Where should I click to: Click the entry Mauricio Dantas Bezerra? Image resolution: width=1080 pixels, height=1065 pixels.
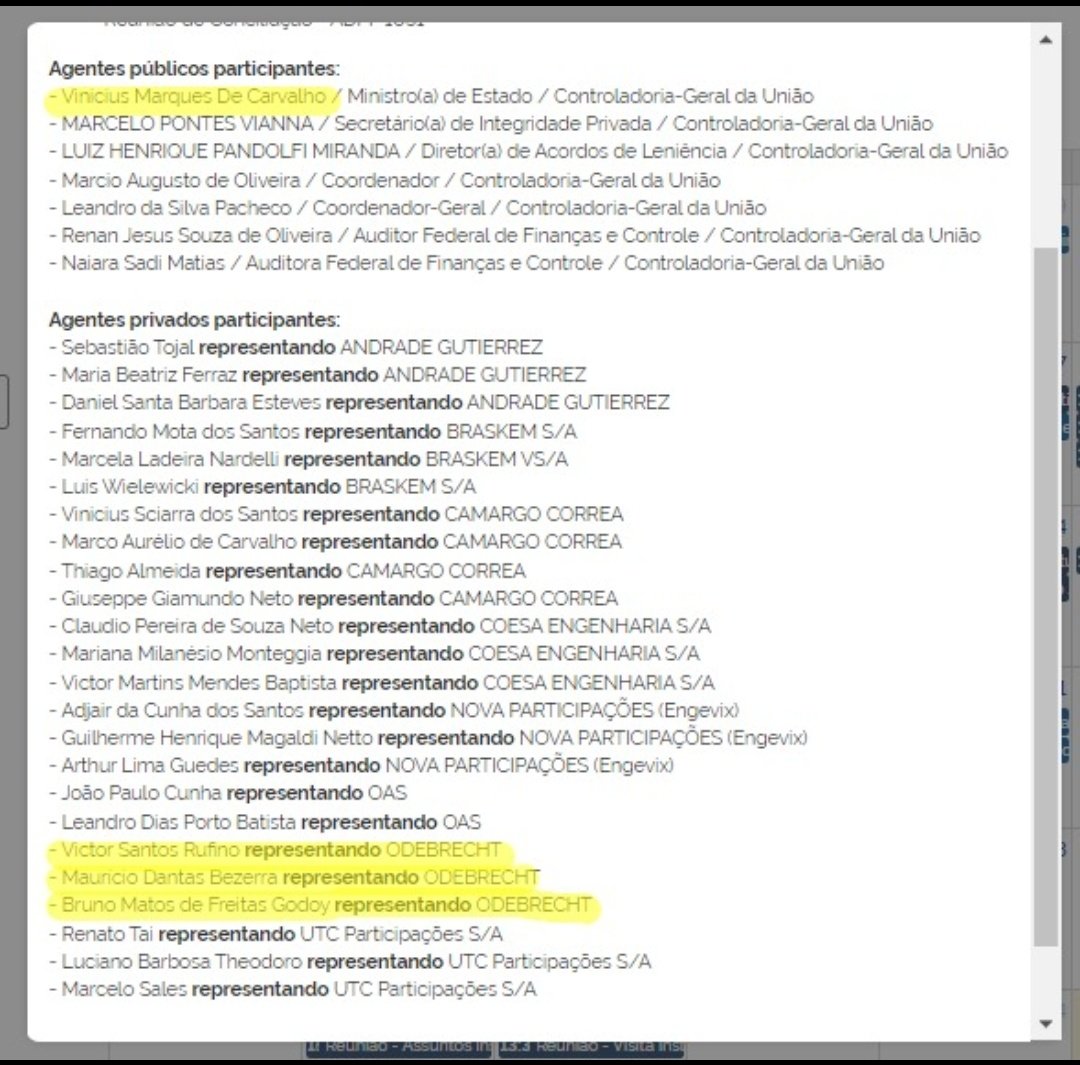[x=294, y=878]
